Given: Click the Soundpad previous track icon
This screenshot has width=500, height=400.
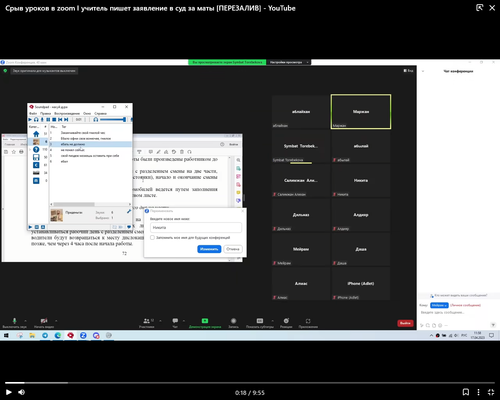Looking at the screenshot, I should [x=60, y=119].
